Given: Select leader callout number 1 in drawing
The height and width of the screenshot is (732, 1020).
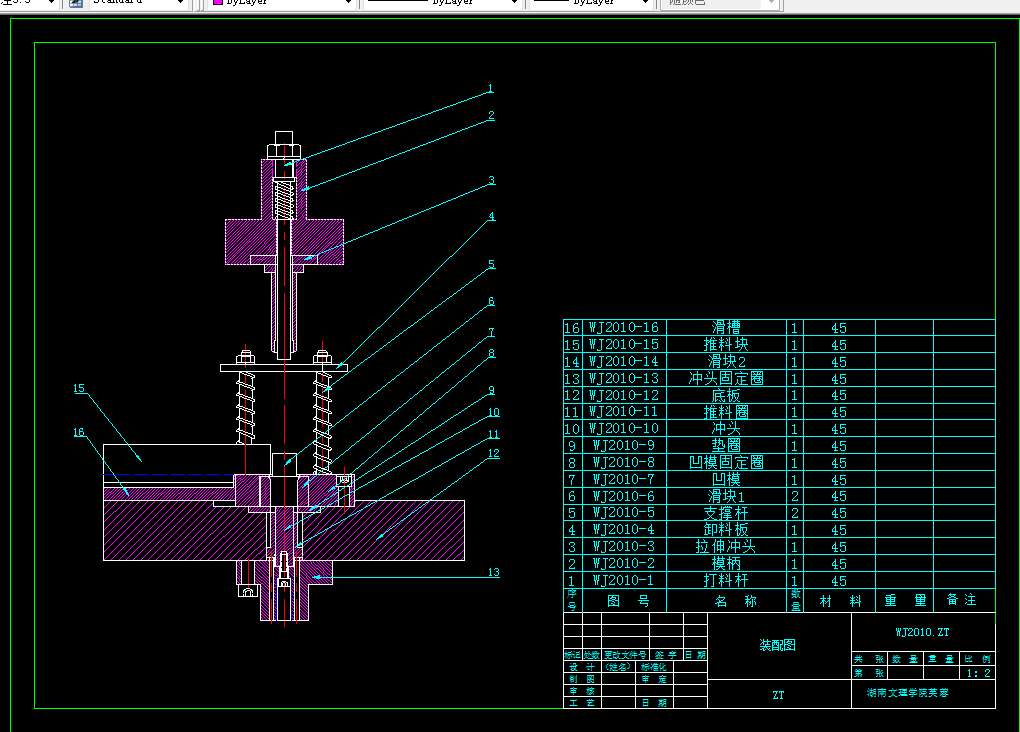Looking at the screenshot, I should tap(490, 88).
